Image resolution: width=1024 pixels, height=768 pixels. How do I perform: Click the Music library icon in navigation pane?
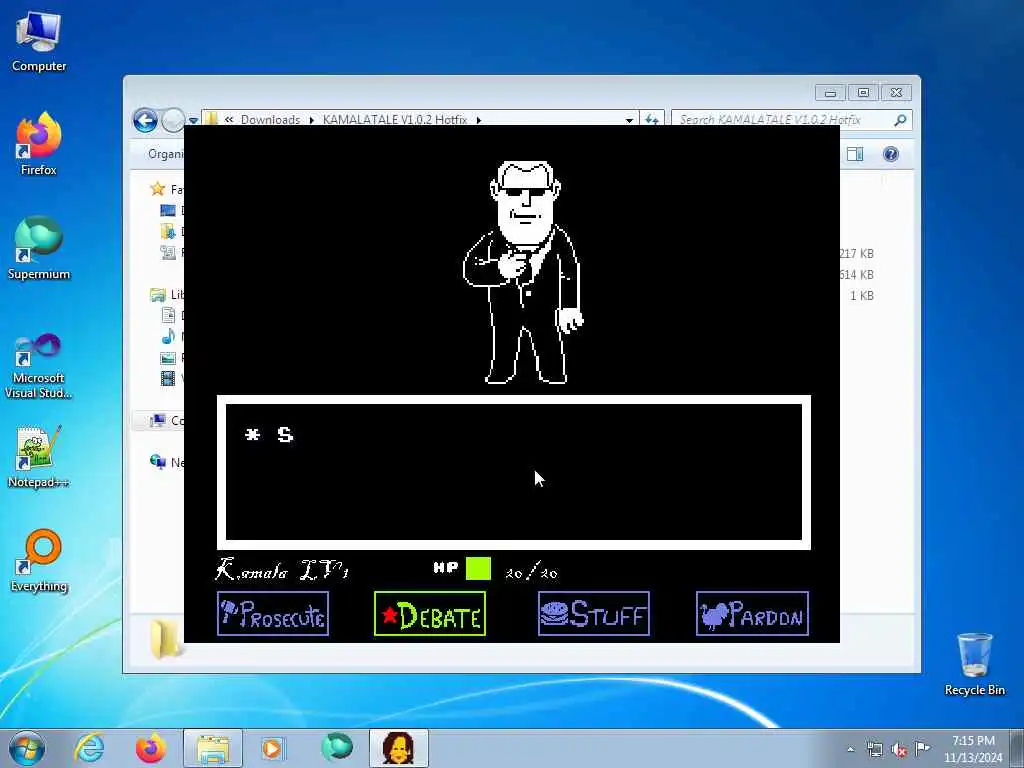coord(168,337)
